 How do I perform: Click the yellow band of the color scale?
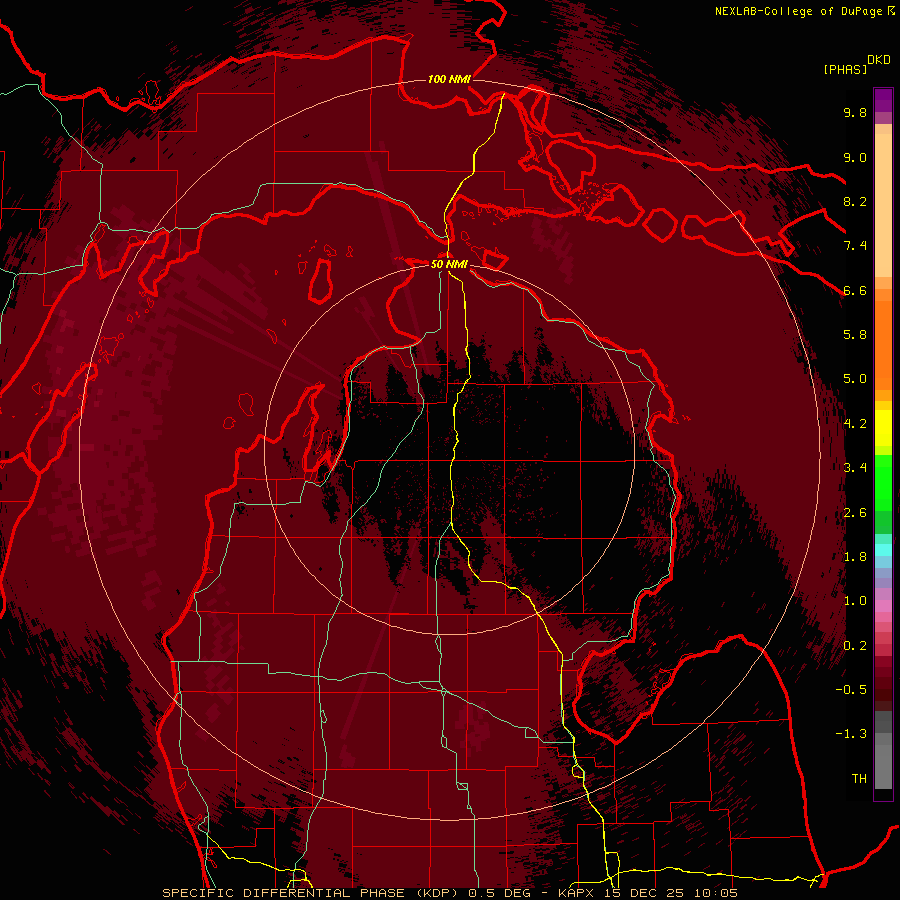(883, 428)
